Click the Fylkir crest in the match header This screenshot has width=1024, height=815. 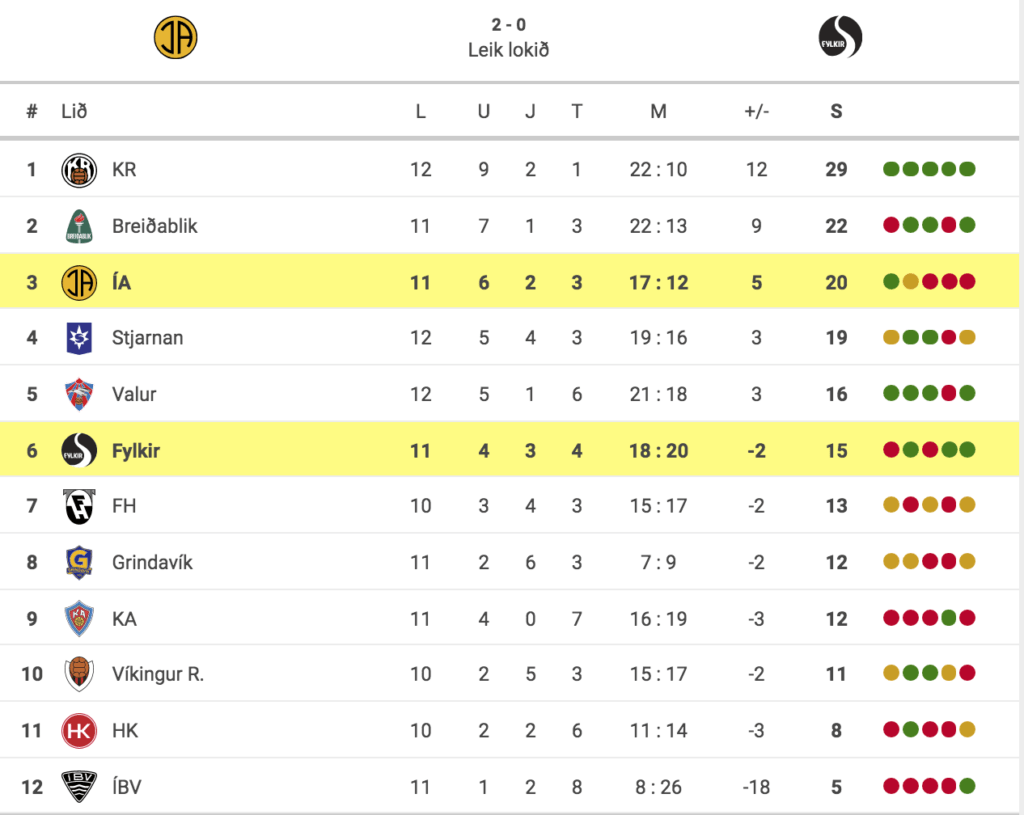tap(840, 37)
